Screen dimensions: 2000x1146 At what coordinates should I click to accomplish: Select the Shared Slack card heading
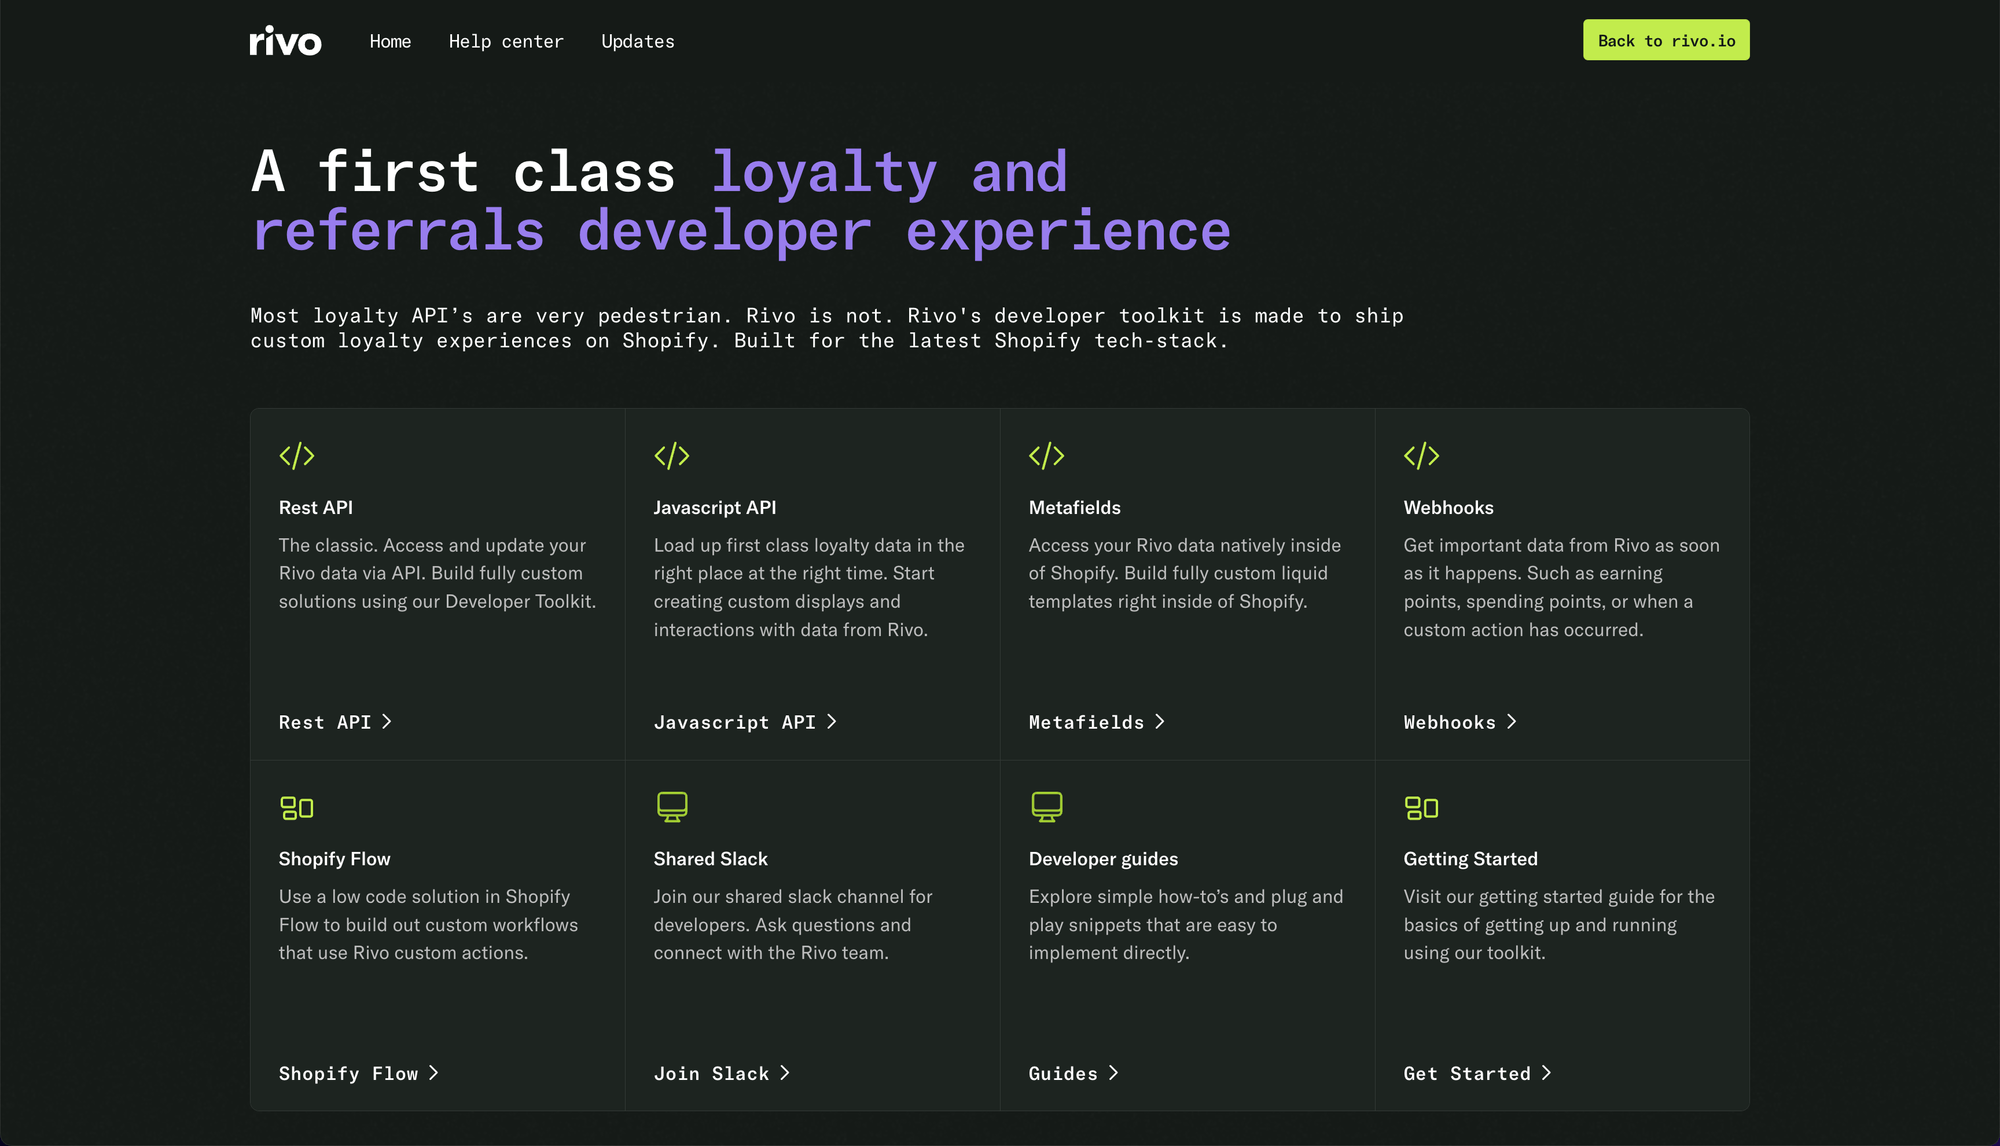(x=711, y=859)
